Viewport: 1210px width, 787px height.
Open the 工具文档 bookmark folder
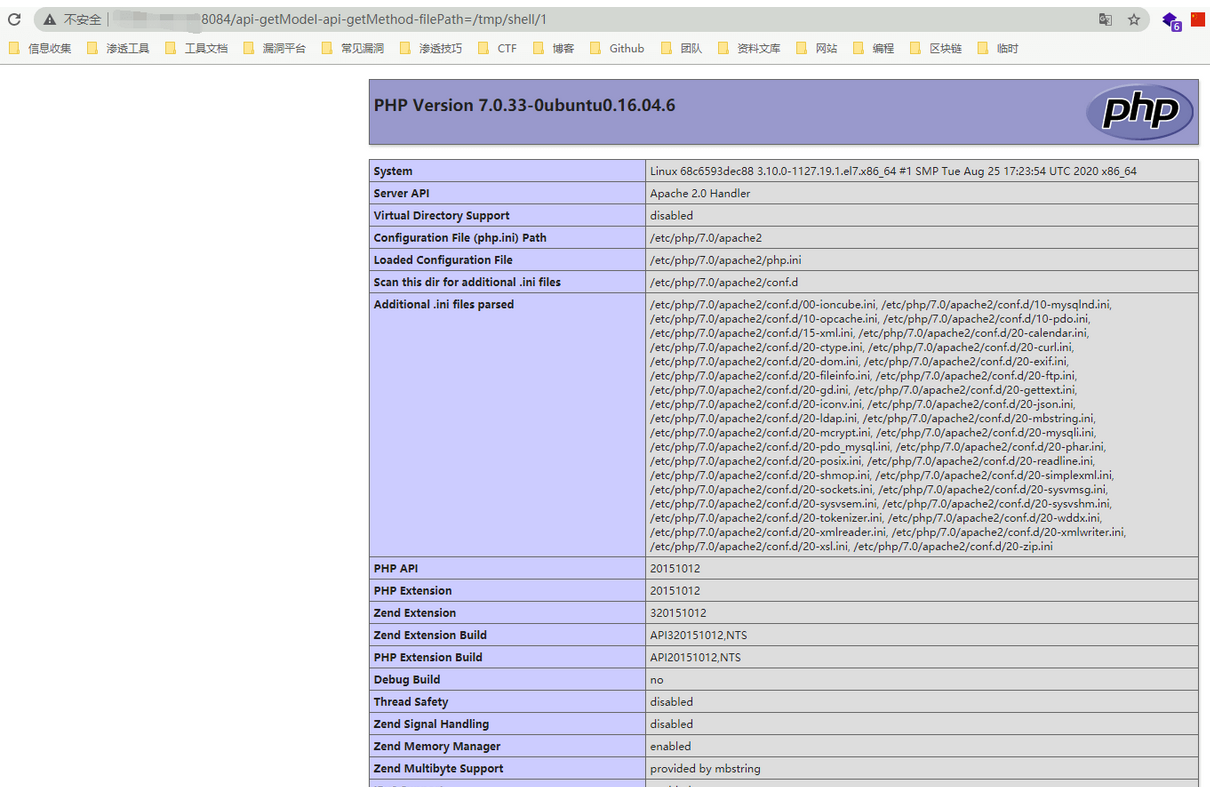pyautogui.click(x=196, y=48)
